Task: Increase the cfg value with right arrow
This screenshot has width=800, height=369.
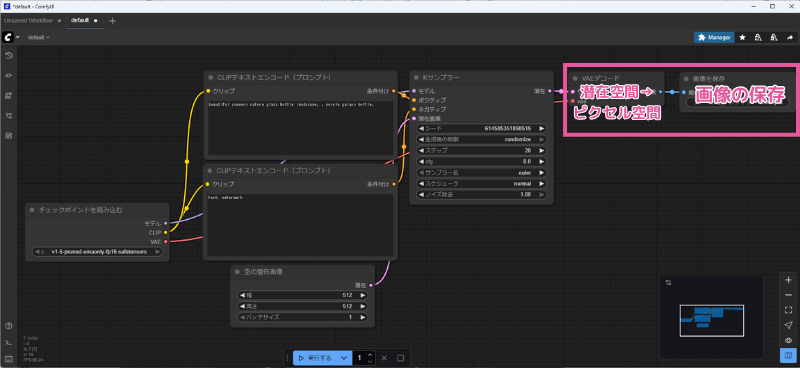Action: 542,161
